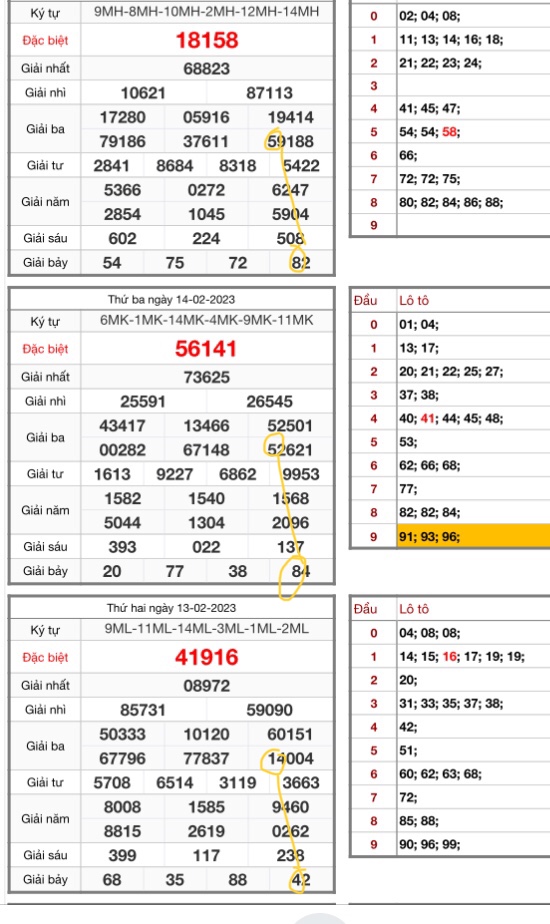This screenshot has width=550, height=924.
Task: Select sixth prize number 393
Action: click(x=123, y=547)
